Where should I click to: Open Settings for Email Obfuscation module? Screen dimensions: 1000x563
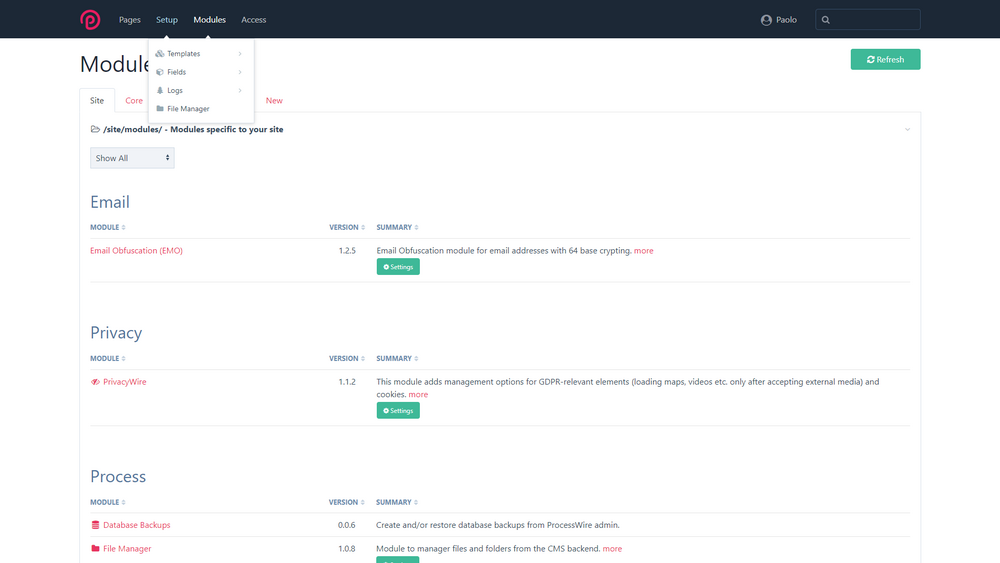[x=398, y=267]
